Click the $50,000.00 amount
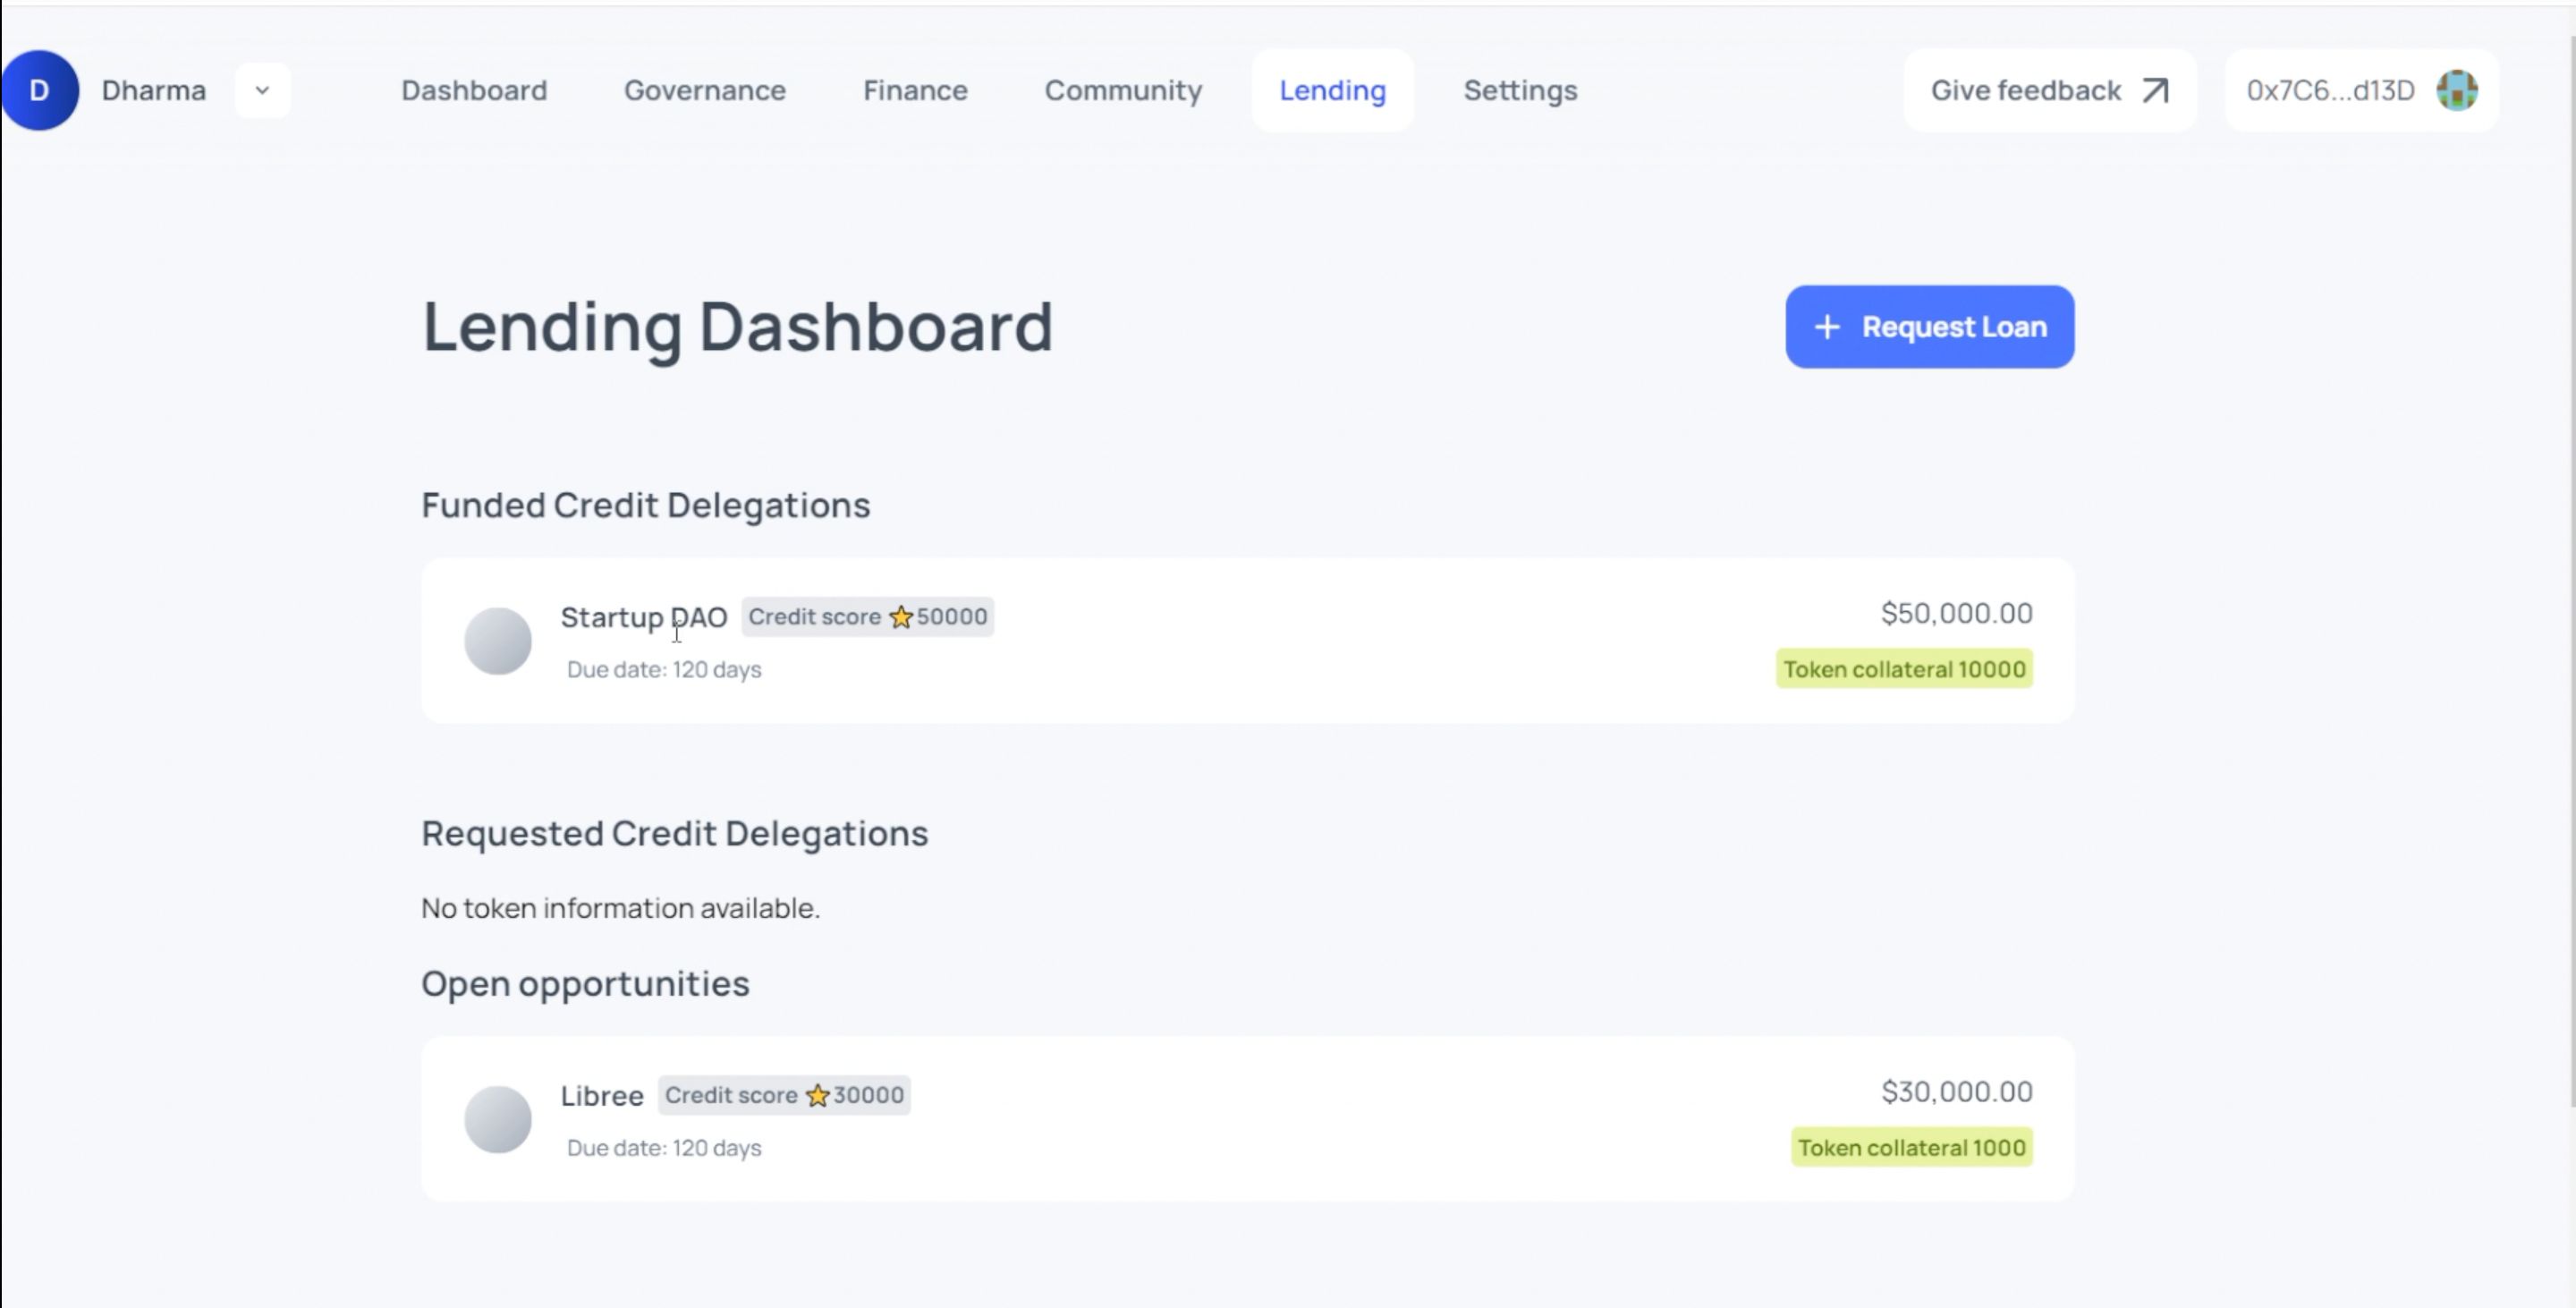Screen dimensions: 2576x1308 [1956, 612]
